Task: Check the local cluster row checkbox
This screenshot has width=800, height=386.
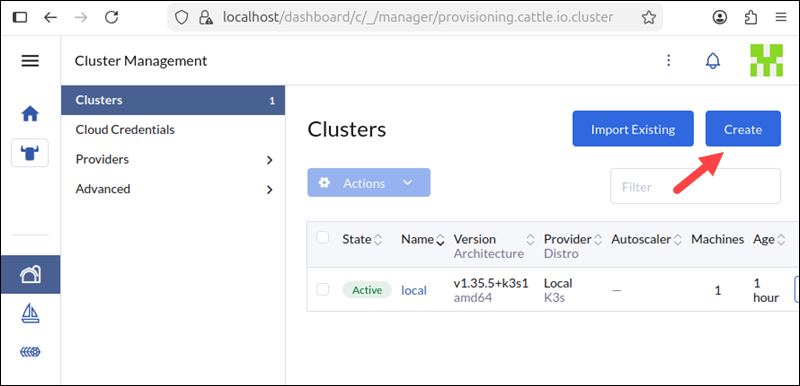Action: (x=322, y=290)
